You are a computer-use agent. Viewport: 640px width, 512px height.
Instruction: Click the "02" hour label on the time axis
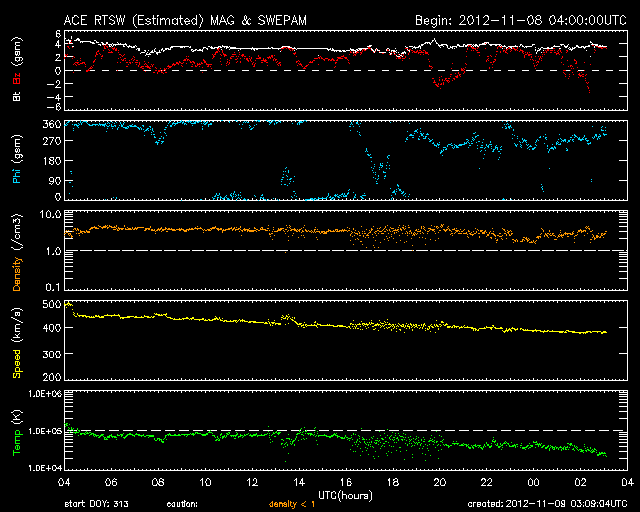(x=580, y=483)
